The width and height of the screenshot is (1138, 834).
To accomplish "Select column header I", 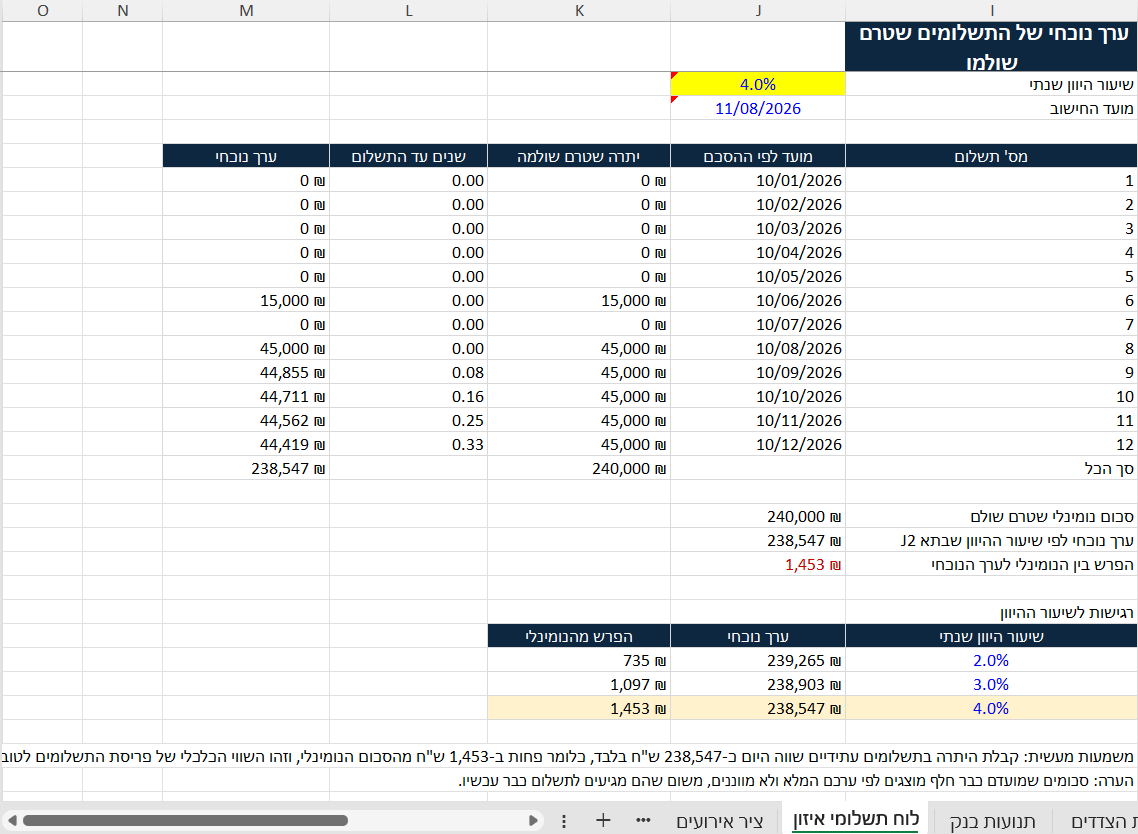I will [x=991, y=11].
